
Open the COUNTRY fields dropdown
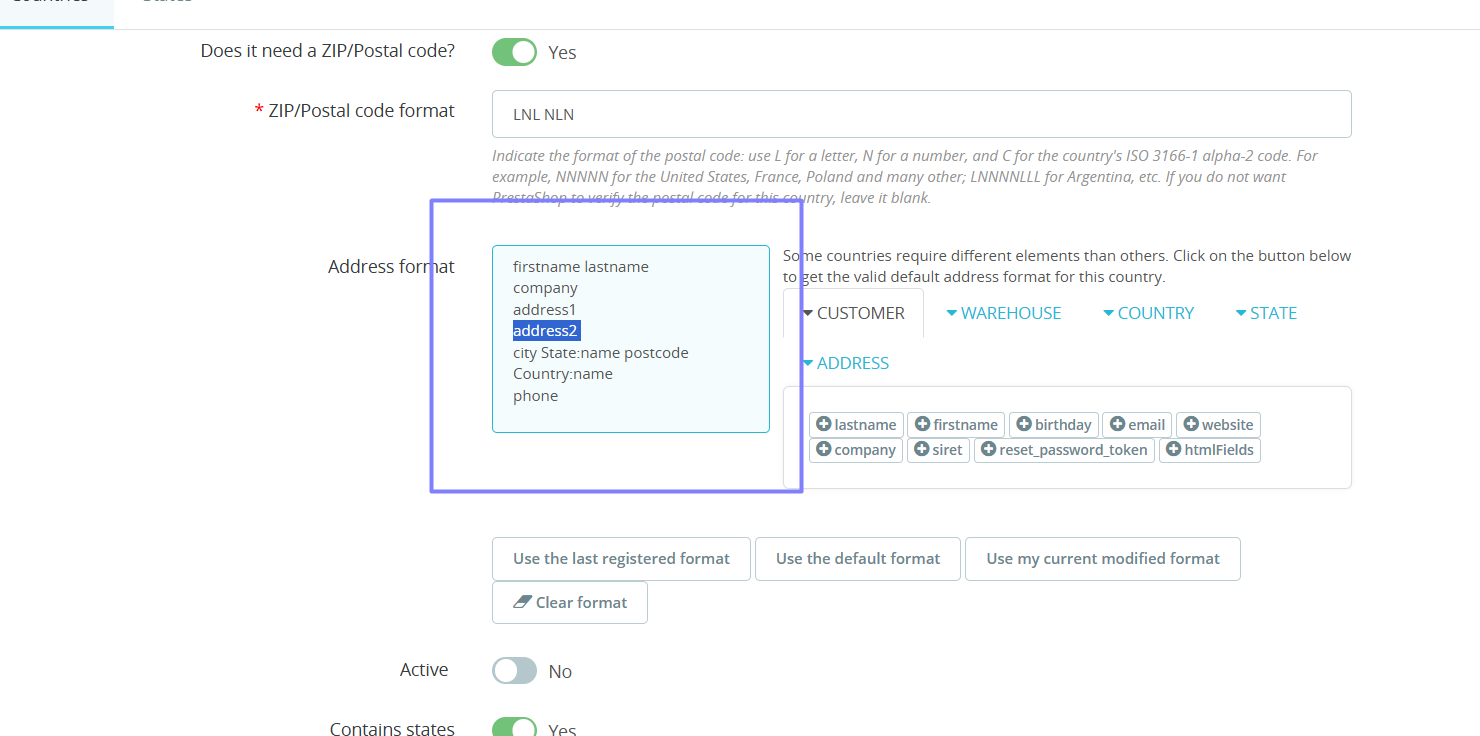click(x=1148, y=313)
